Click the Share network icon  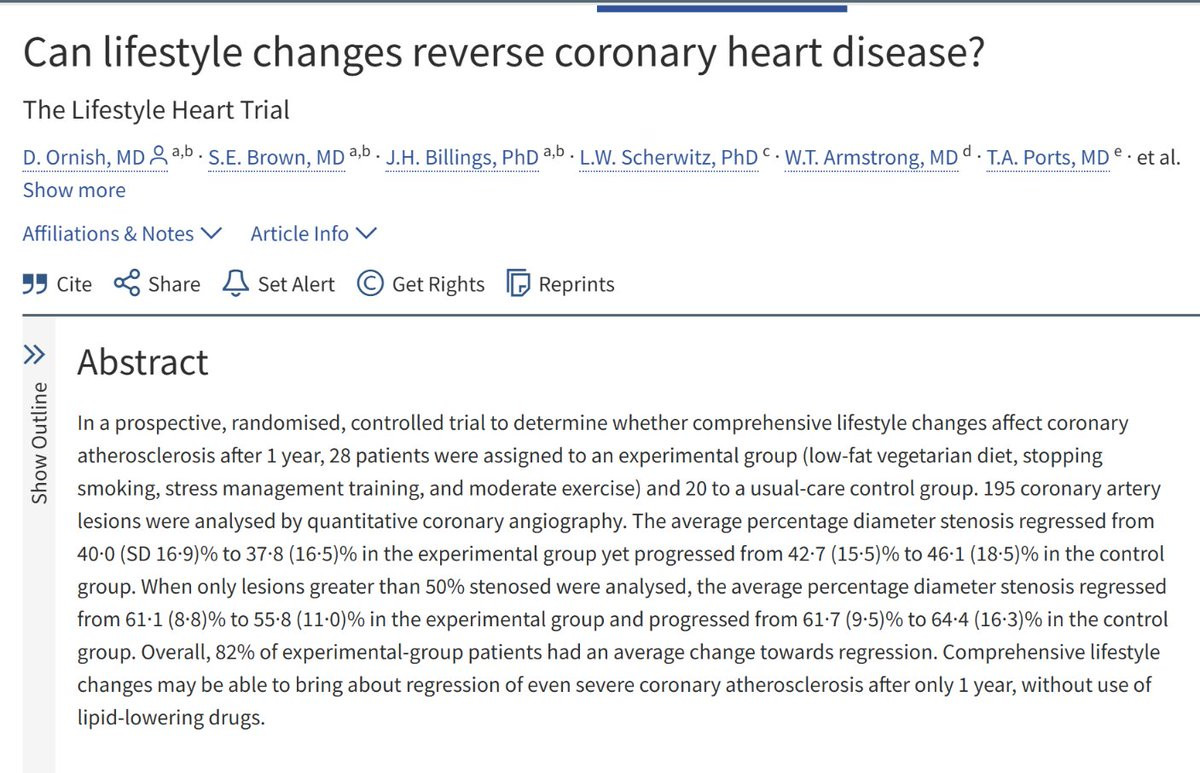click(x=127, y=284)
